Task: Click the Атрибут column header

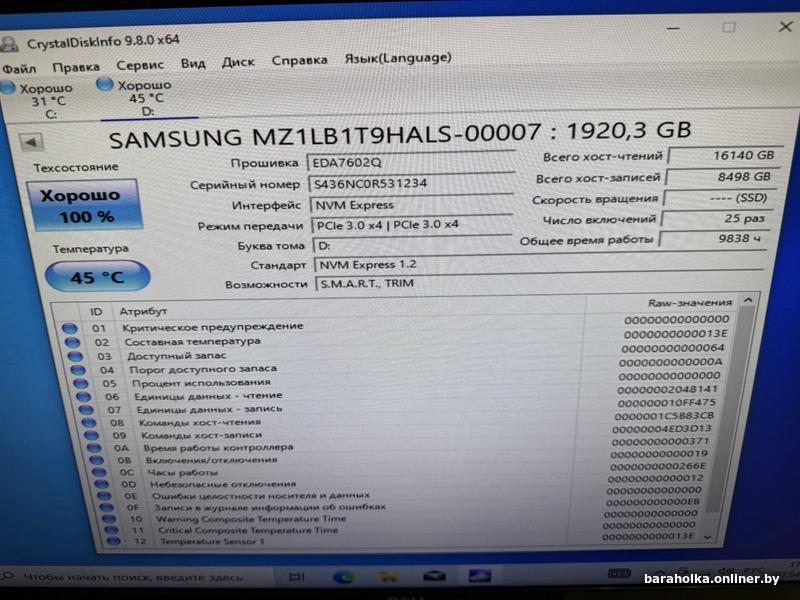Action: 143,311
